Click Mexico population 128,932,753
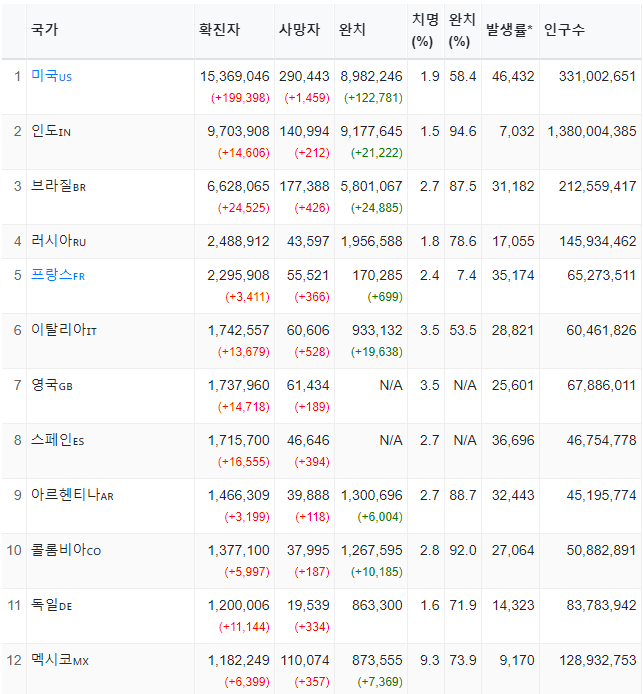Screen dimensions: 643x694 (x=598, y=660)
